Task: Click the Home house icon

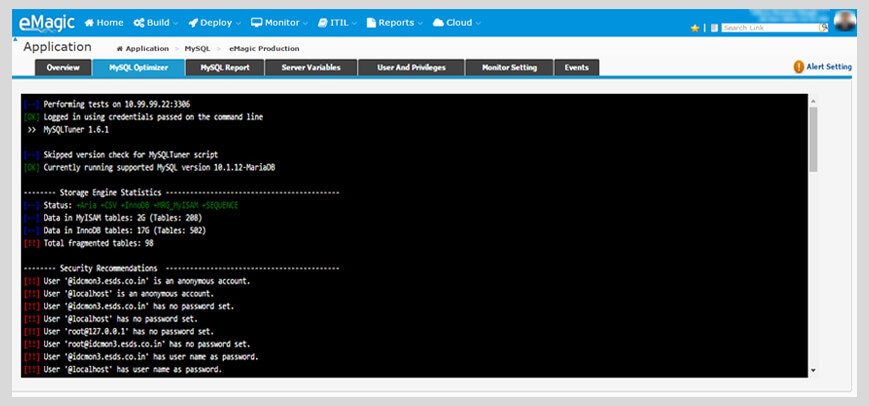Action: (x=89, y=23)
